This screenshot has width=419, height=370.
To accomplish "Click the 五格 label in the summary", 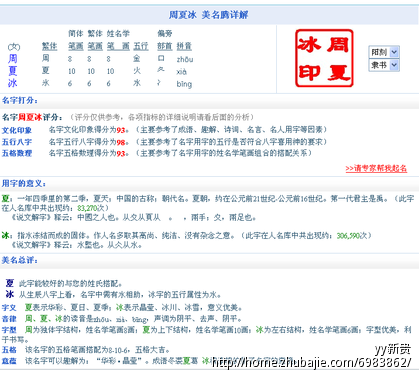I will pos(9,350).
